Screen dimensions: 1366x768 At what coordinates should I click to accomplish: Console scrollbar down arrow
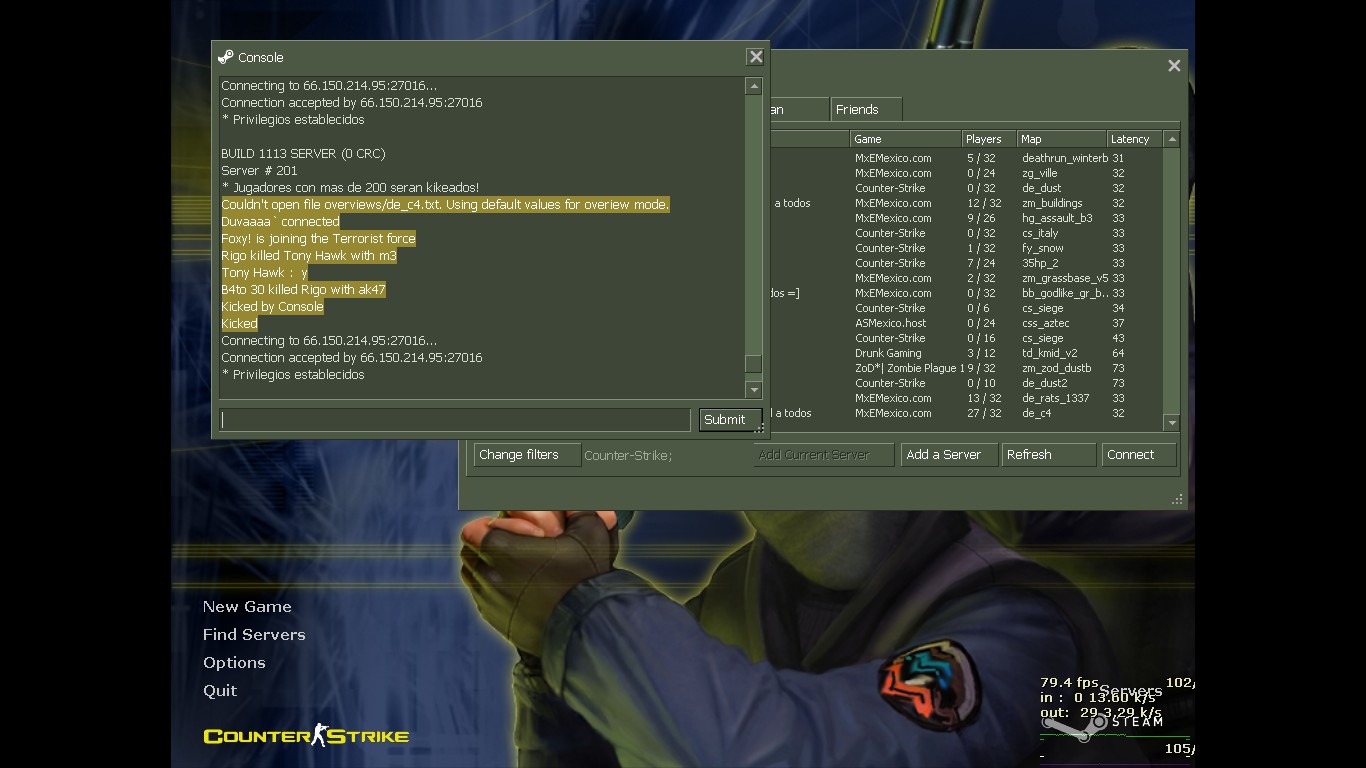click(x=754, y=390)
